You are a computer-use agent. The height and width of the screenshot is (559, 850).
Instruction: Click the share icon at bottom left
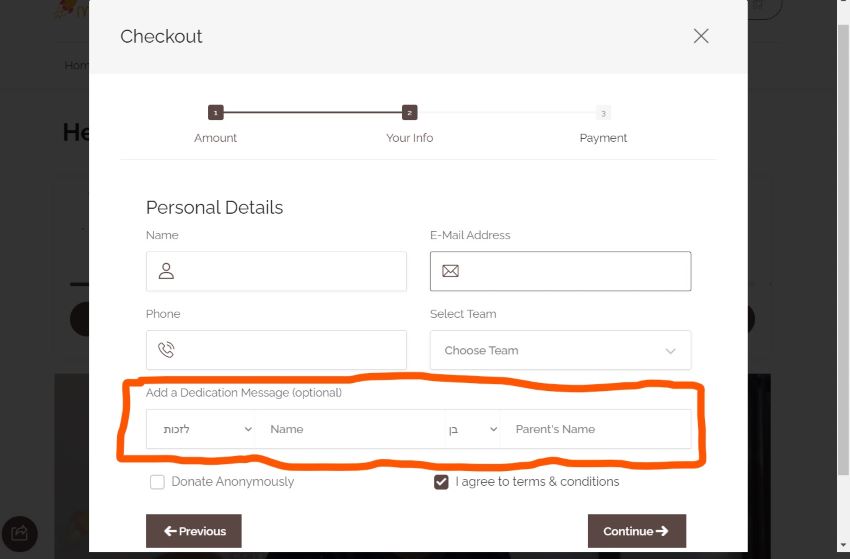point(20,533)
